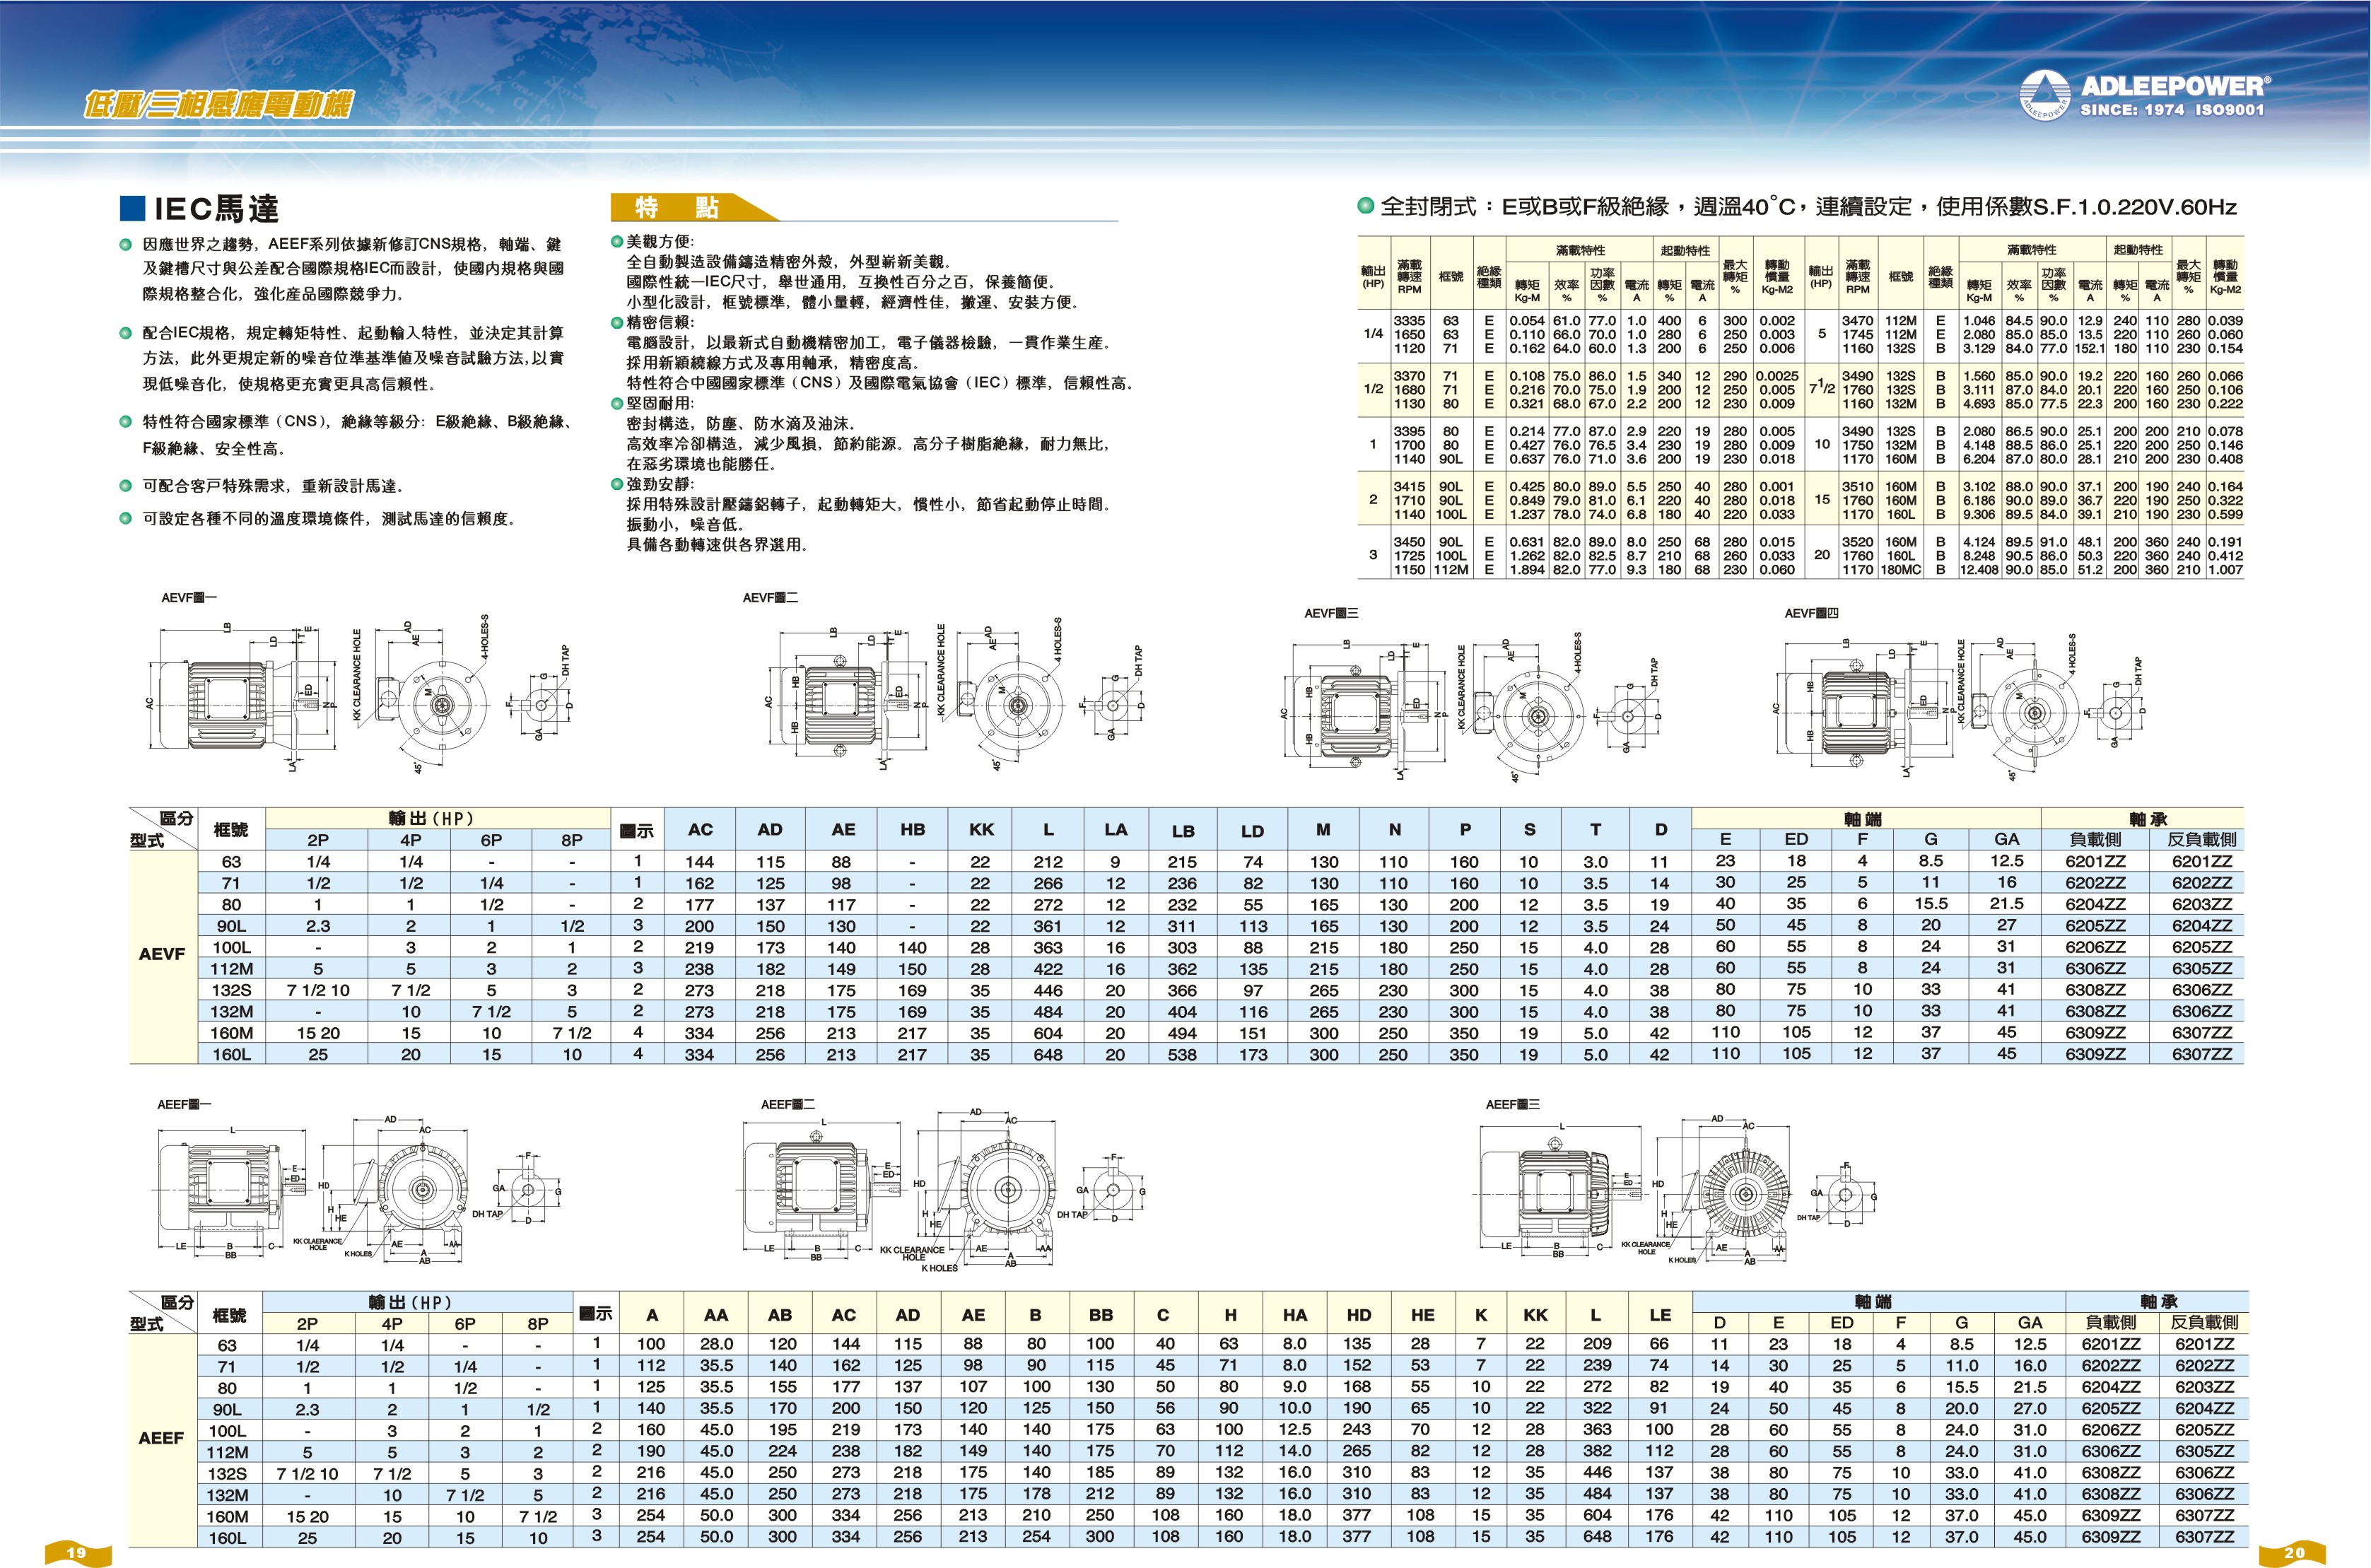
Task: Click the '3335' RPM value in performance table
Action: [x=1409, y=321]
